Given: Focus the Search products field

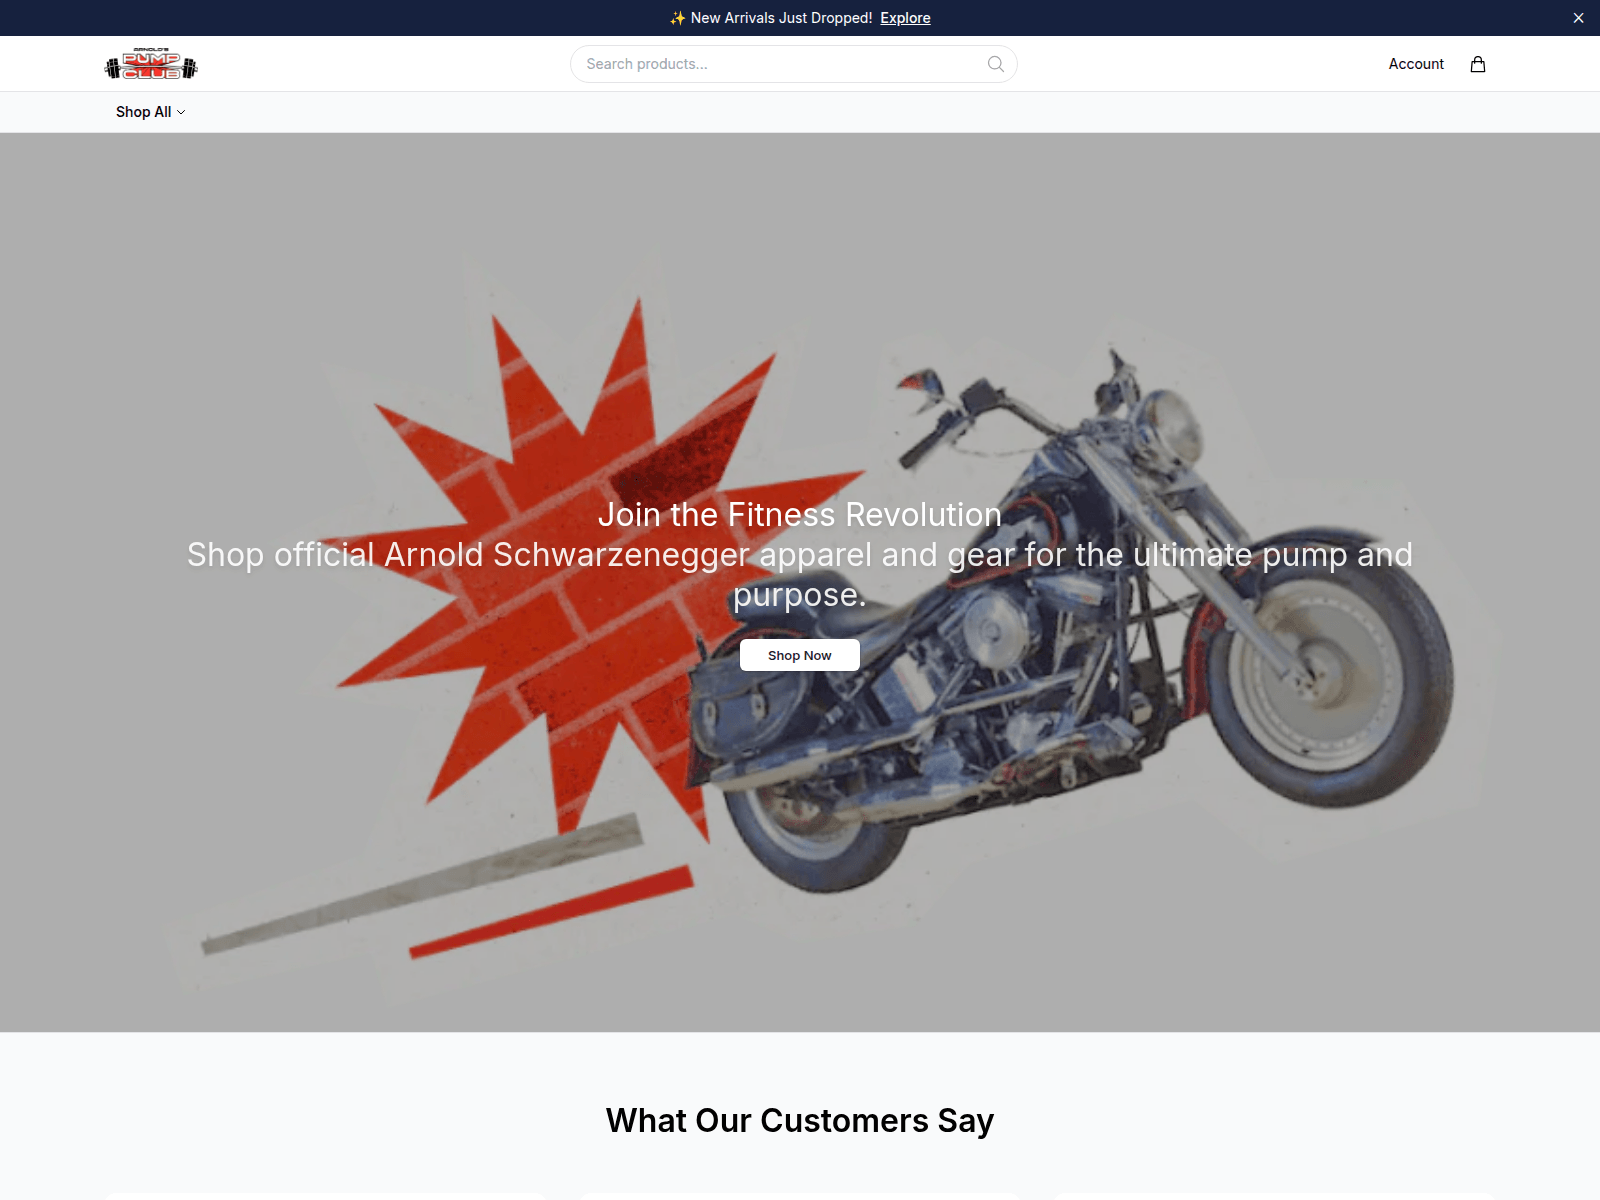Looking at the screenshot, I should click(x=794, y=64).
